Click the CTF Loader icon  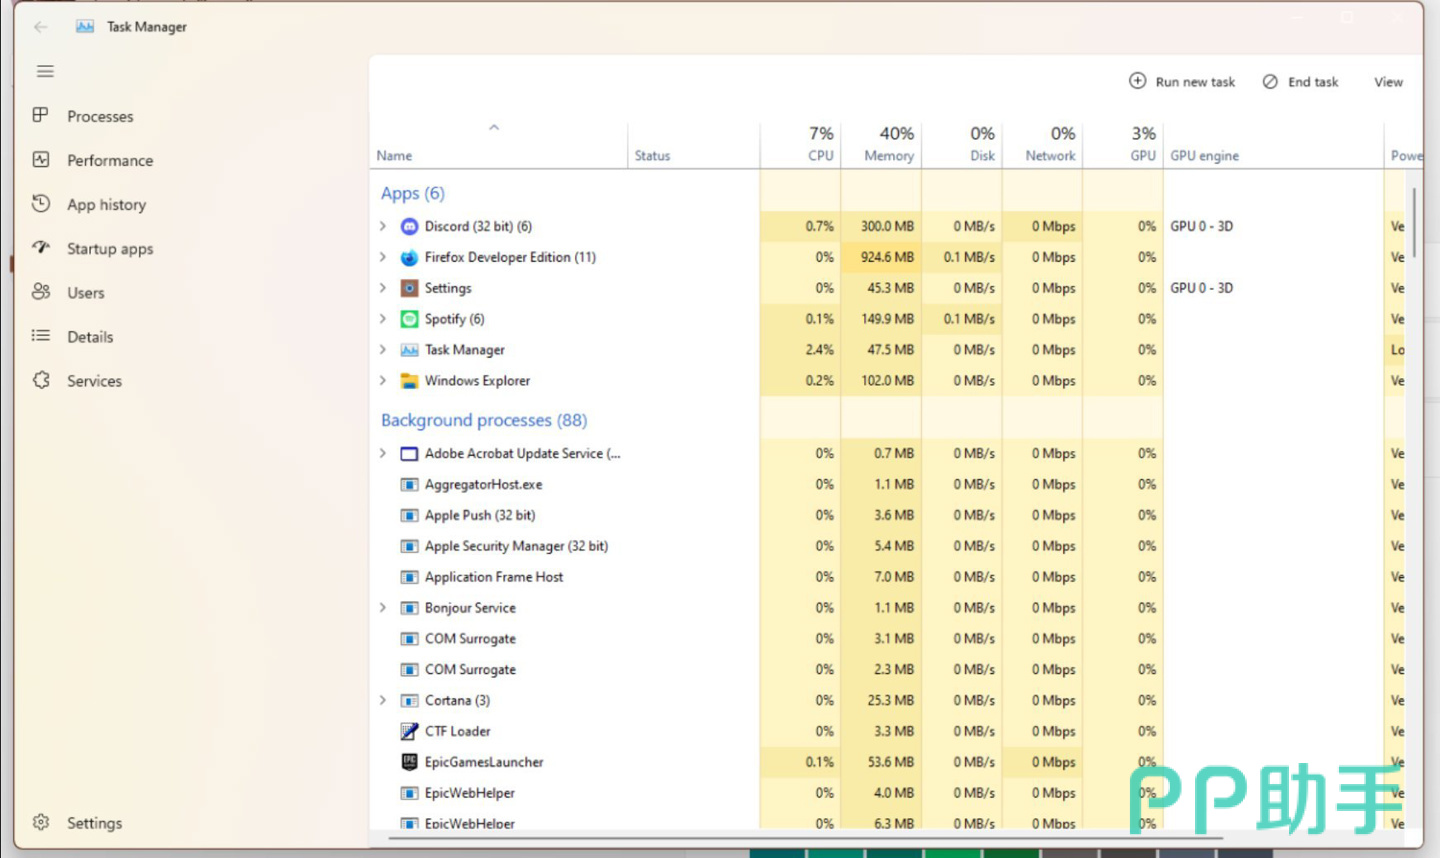pyautogui.click(x=409, y=731)
